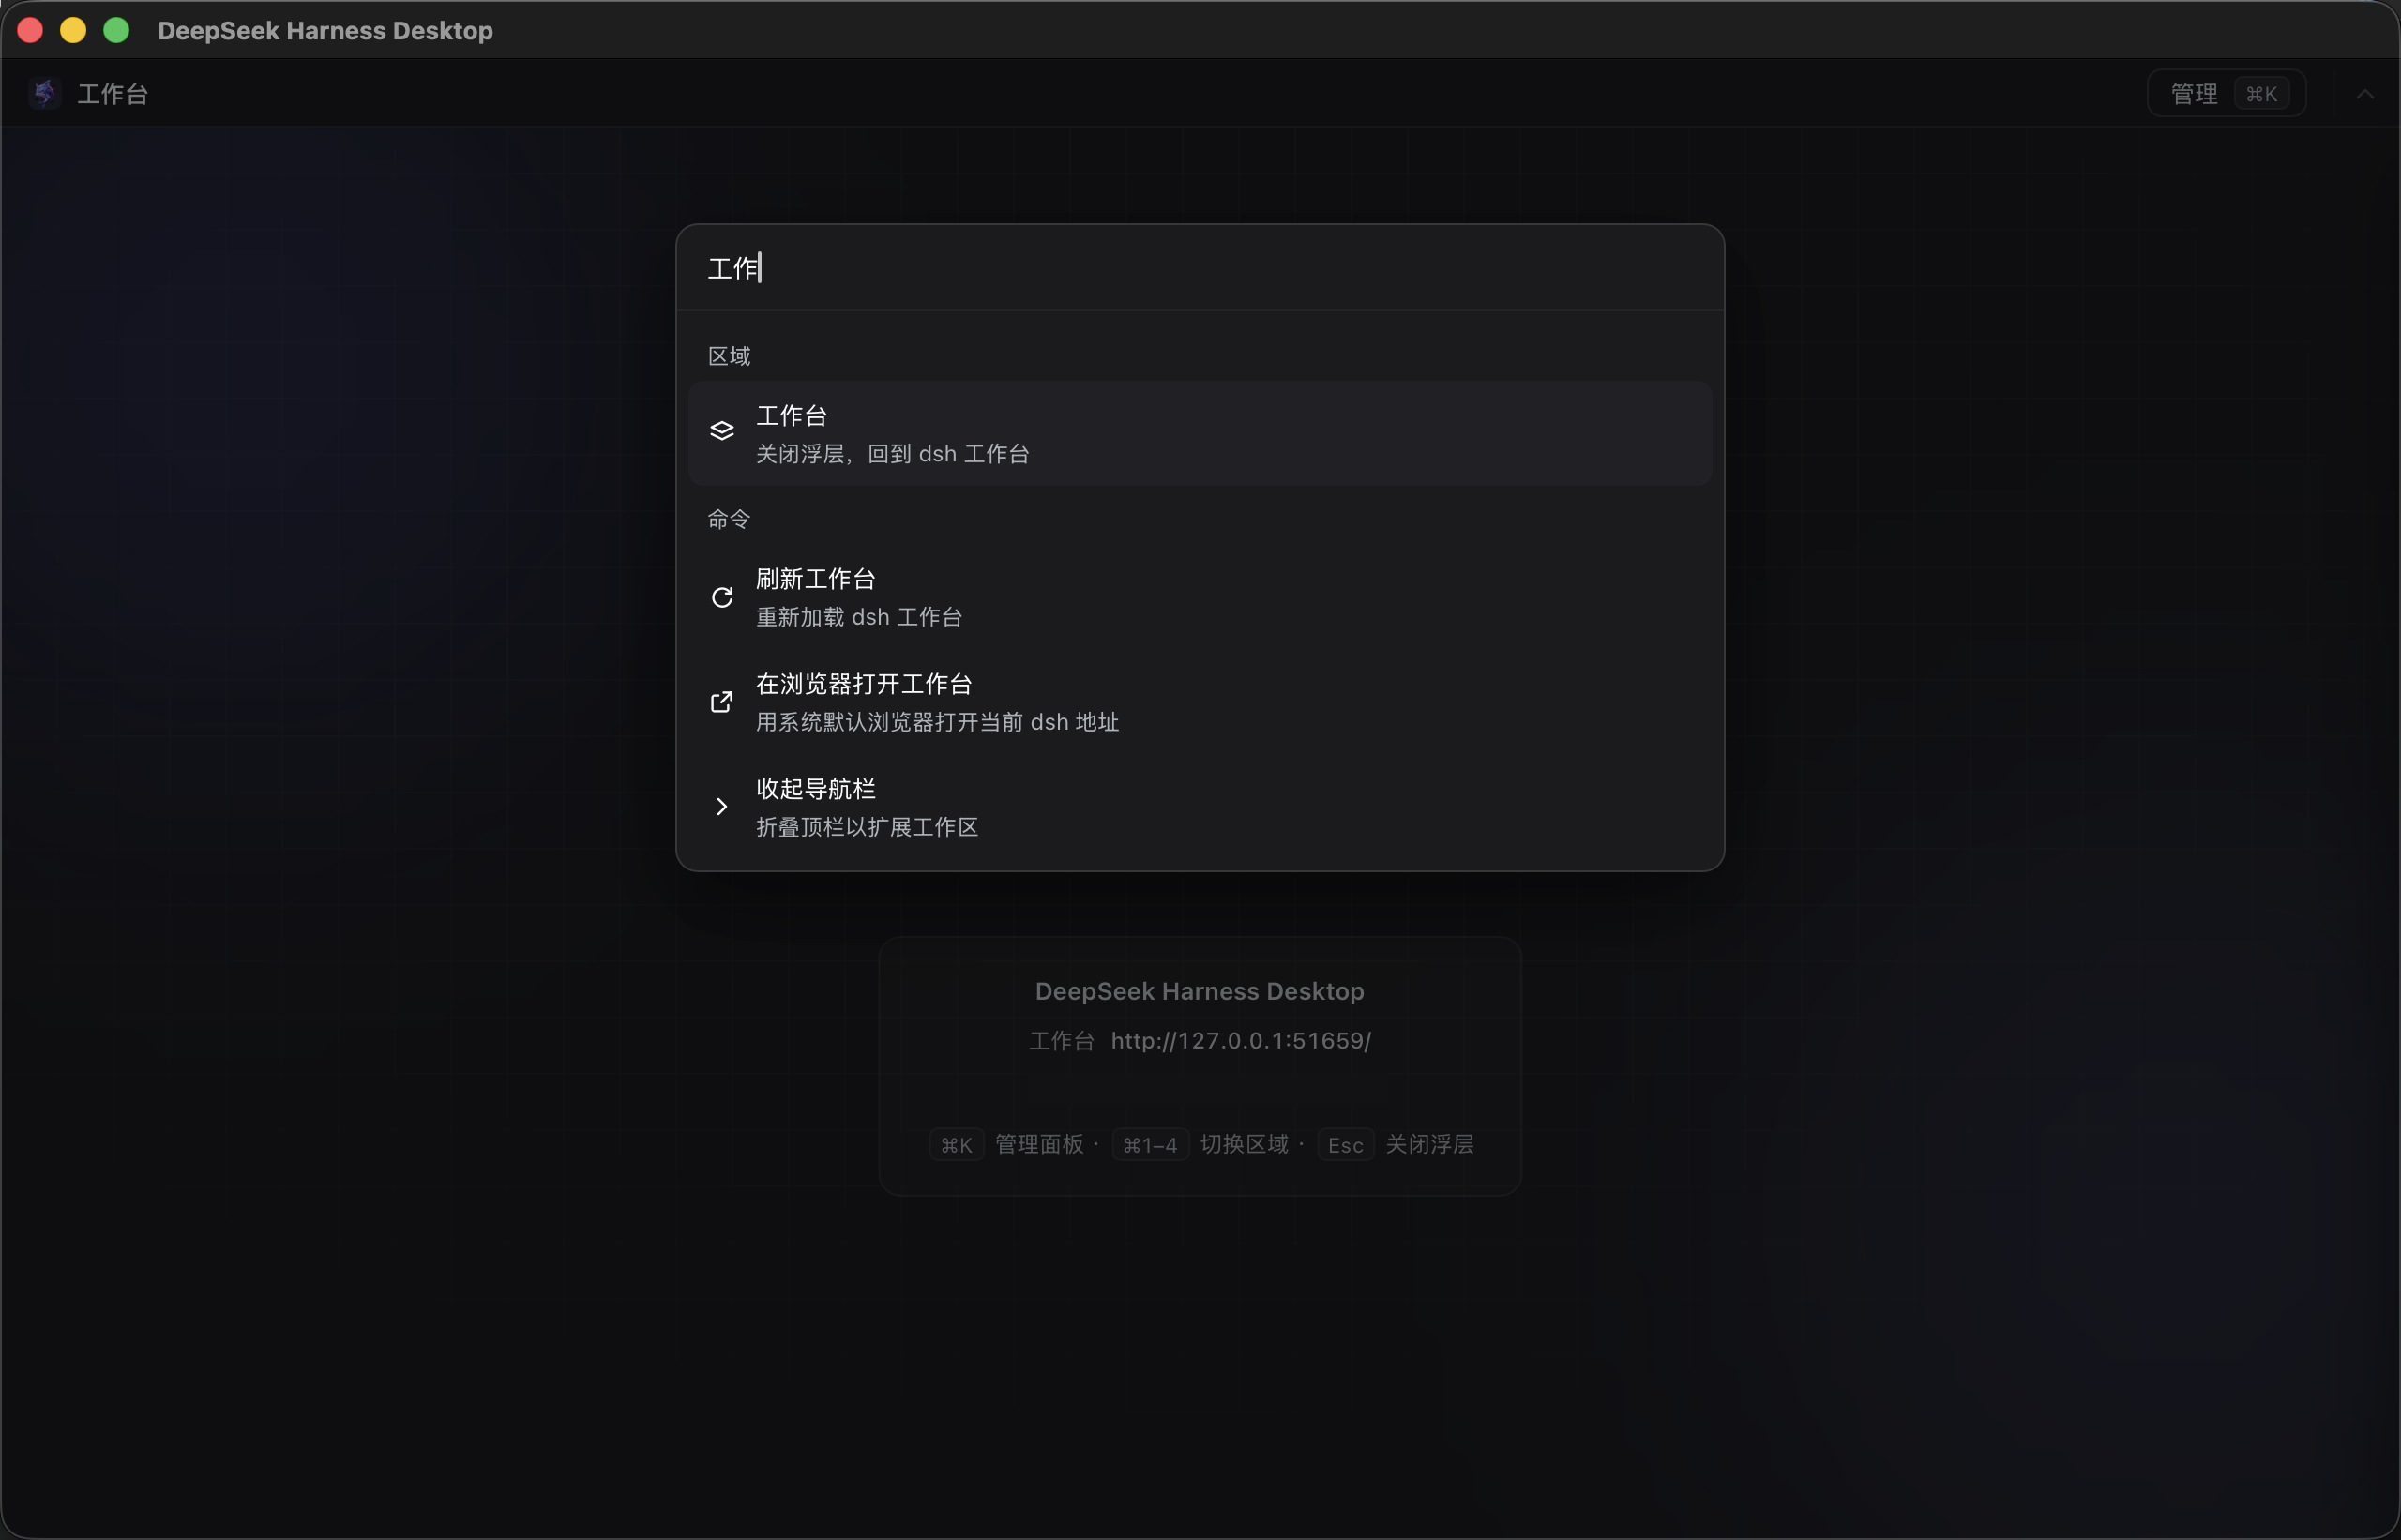
Task: Minimize the window with yellow button
Action: click(73, 30)
